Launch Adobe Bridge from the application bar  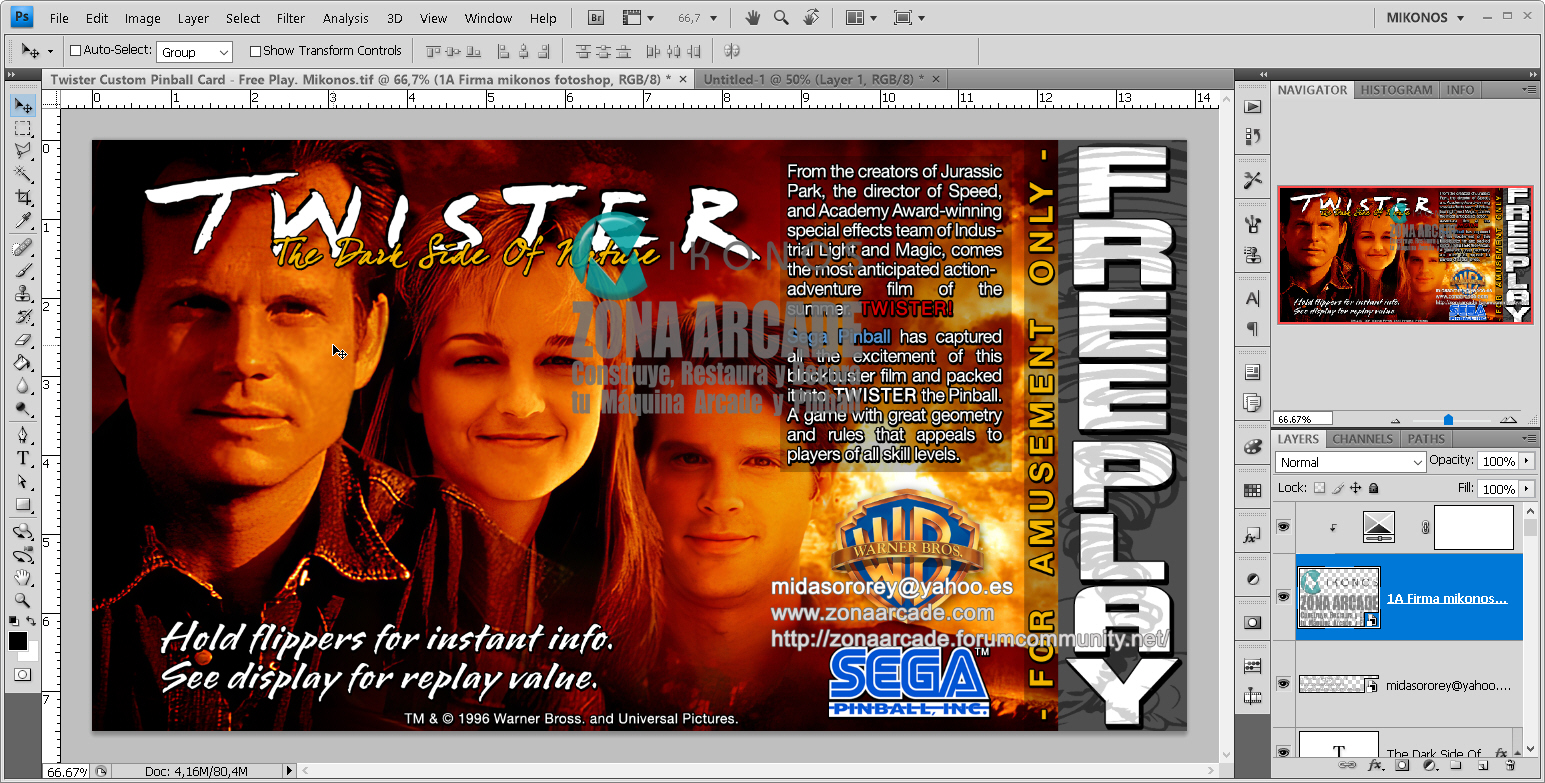pyautogui.click(x=595, y=18)
